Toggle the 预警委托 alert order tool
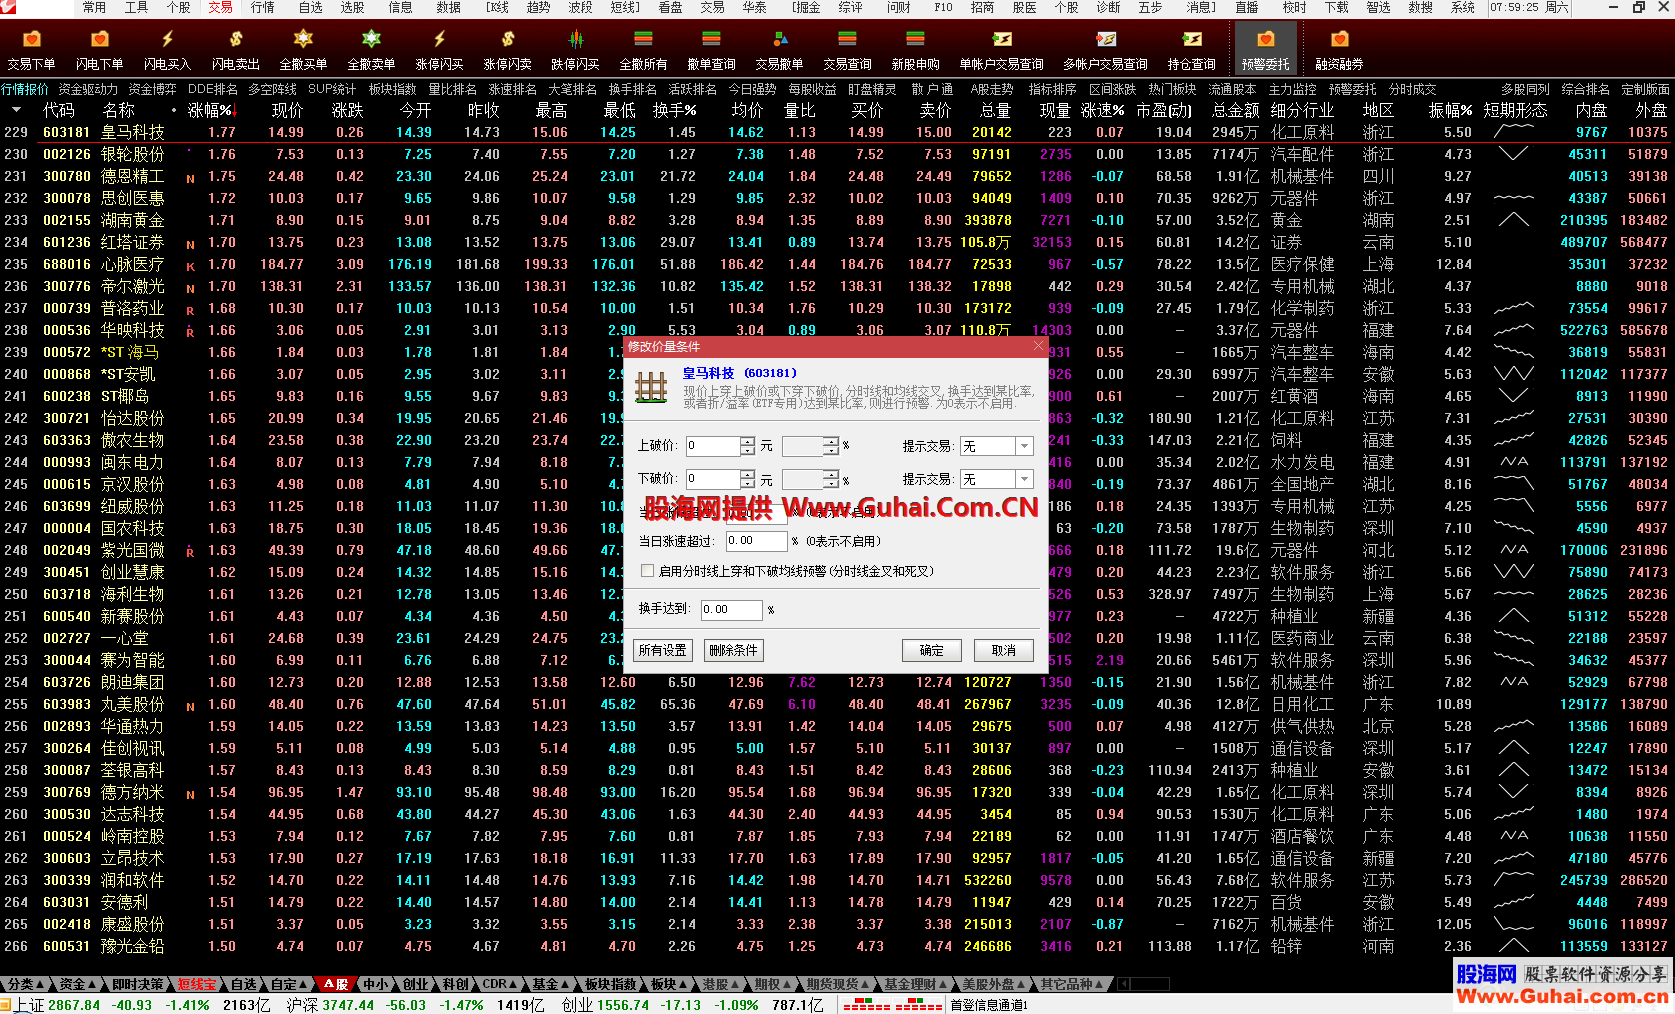 [1265, 49]
